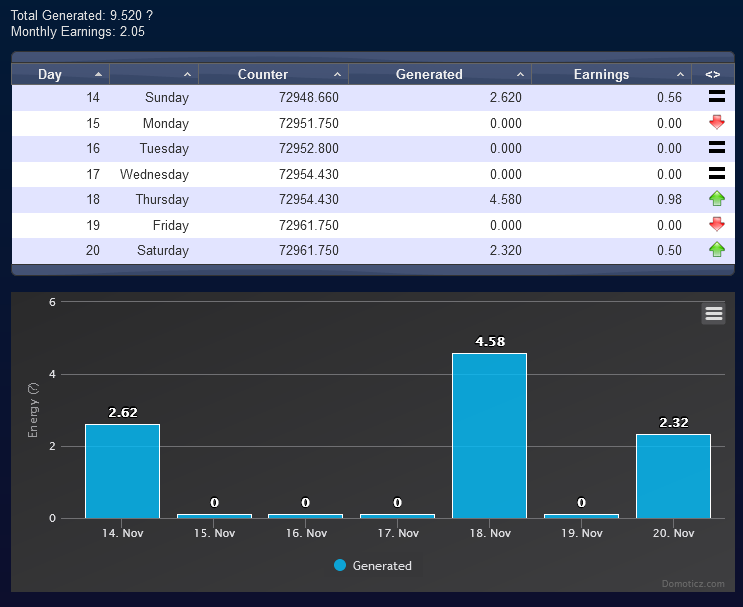Image resolution: width=743 pixels, height=607 pixels.
Task: Click counter value 72961.750 in Friday row
Action: (x=308, y=225)
